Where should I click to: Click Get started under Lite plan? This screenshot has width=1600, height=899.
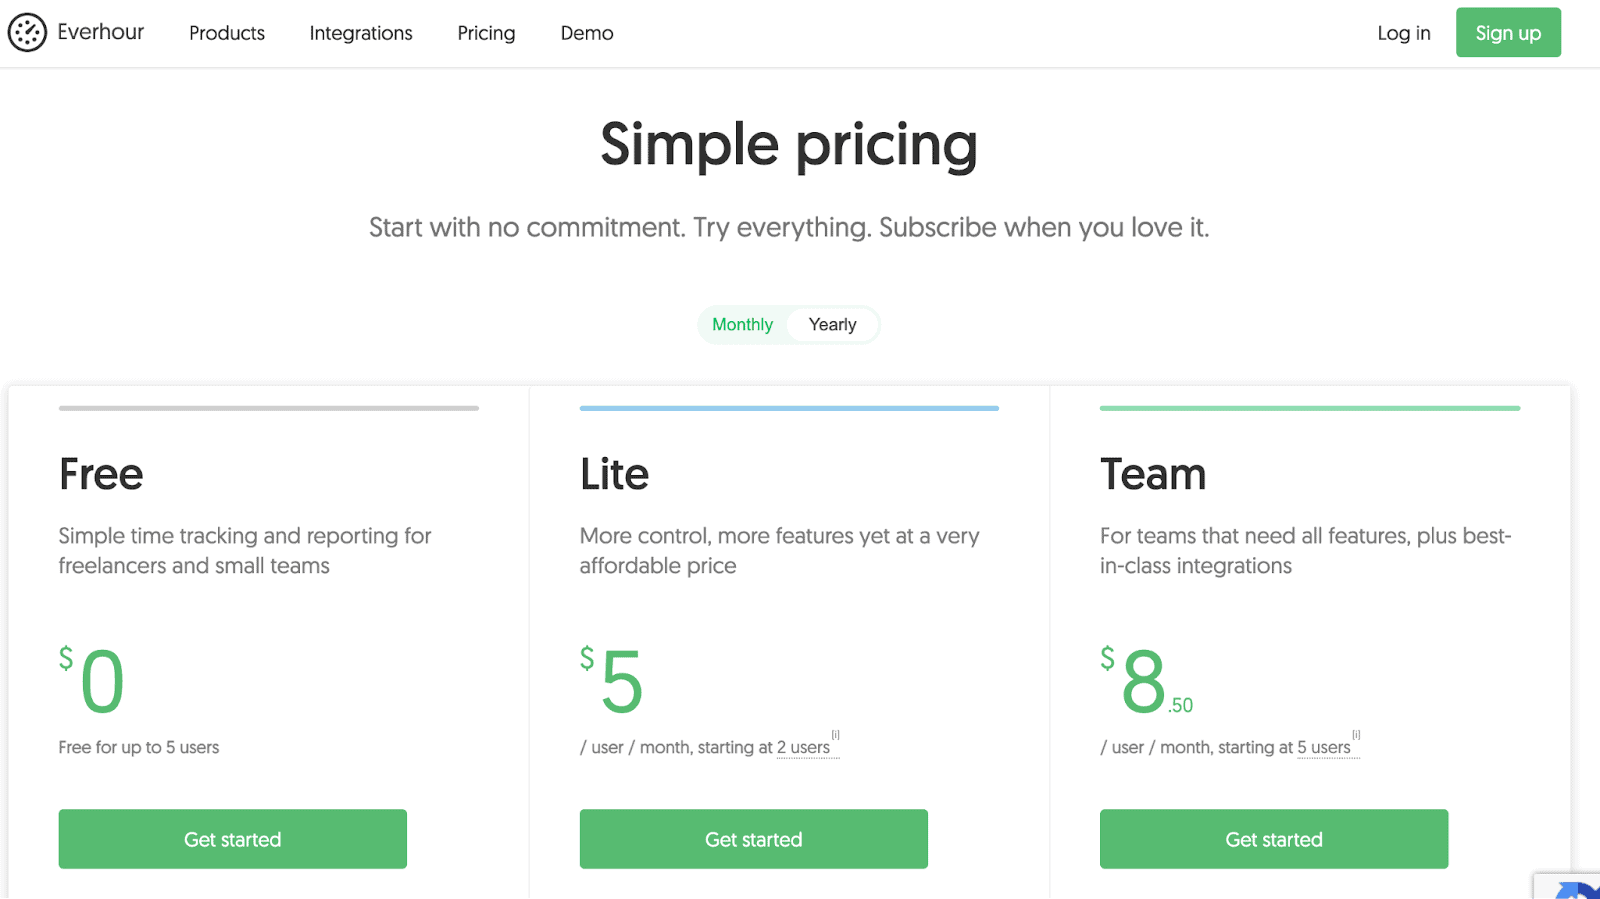pyautogui.click(x=753, y=839)
